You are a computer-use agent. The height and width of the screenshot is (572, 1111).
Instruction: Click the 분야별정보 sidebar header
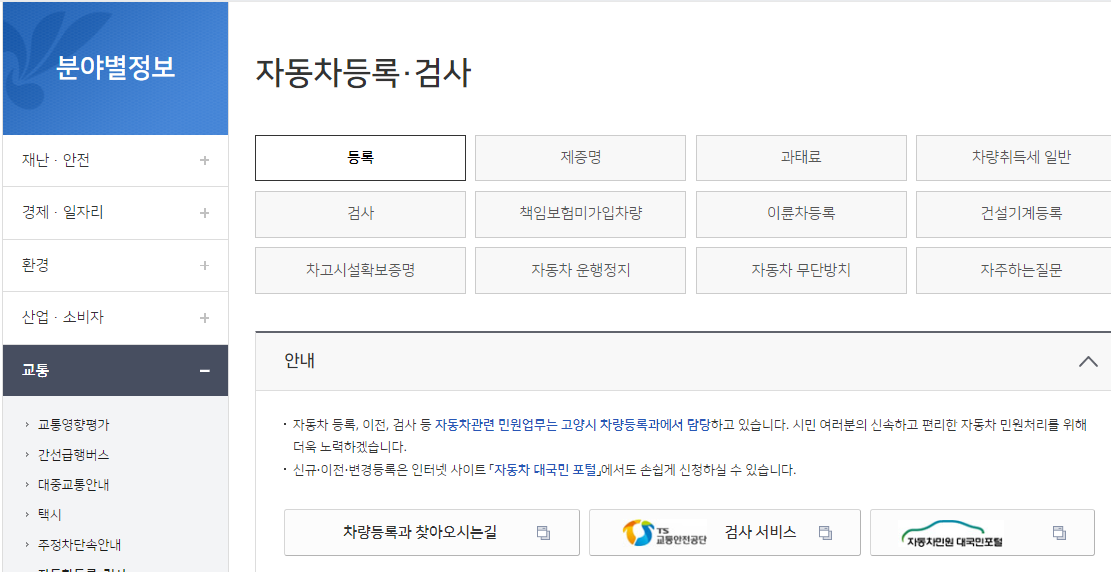[115, 68]
